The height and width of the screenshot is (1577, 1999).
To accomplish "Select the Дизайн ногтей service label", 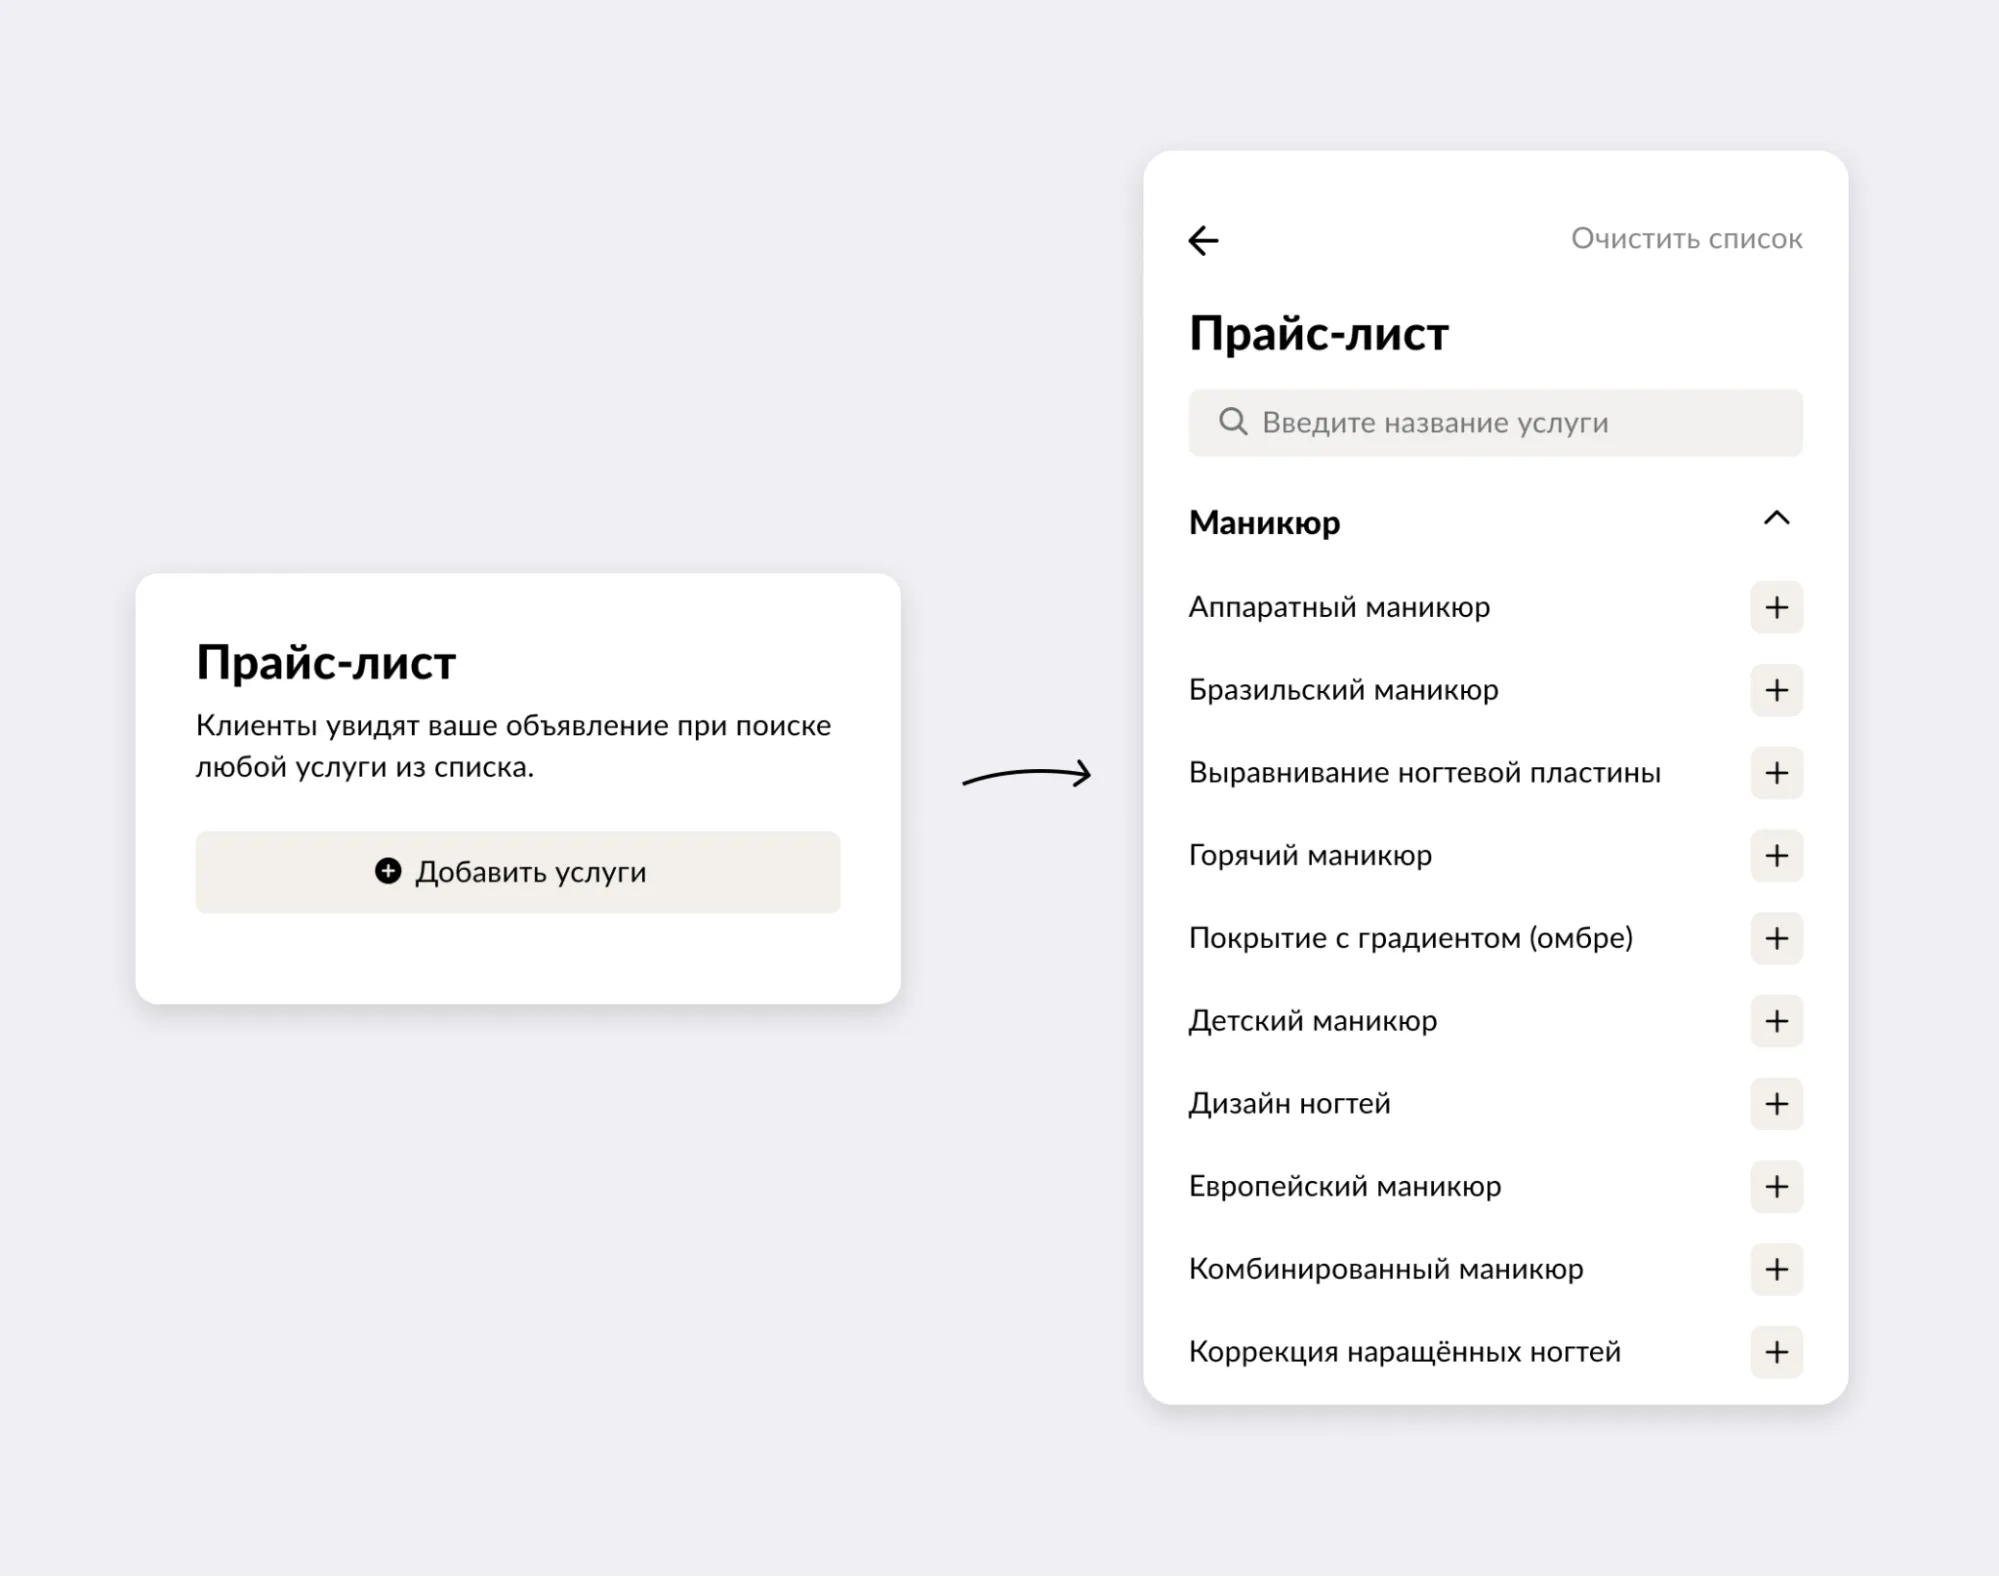I will point(1289,1104).
